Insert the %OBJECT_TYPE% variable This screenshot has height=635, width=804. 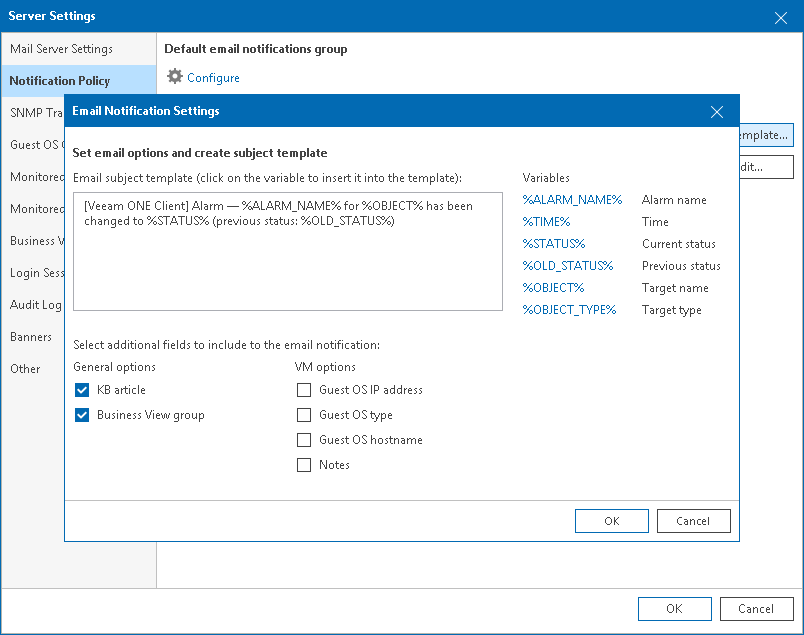click(x=572, y=309)
